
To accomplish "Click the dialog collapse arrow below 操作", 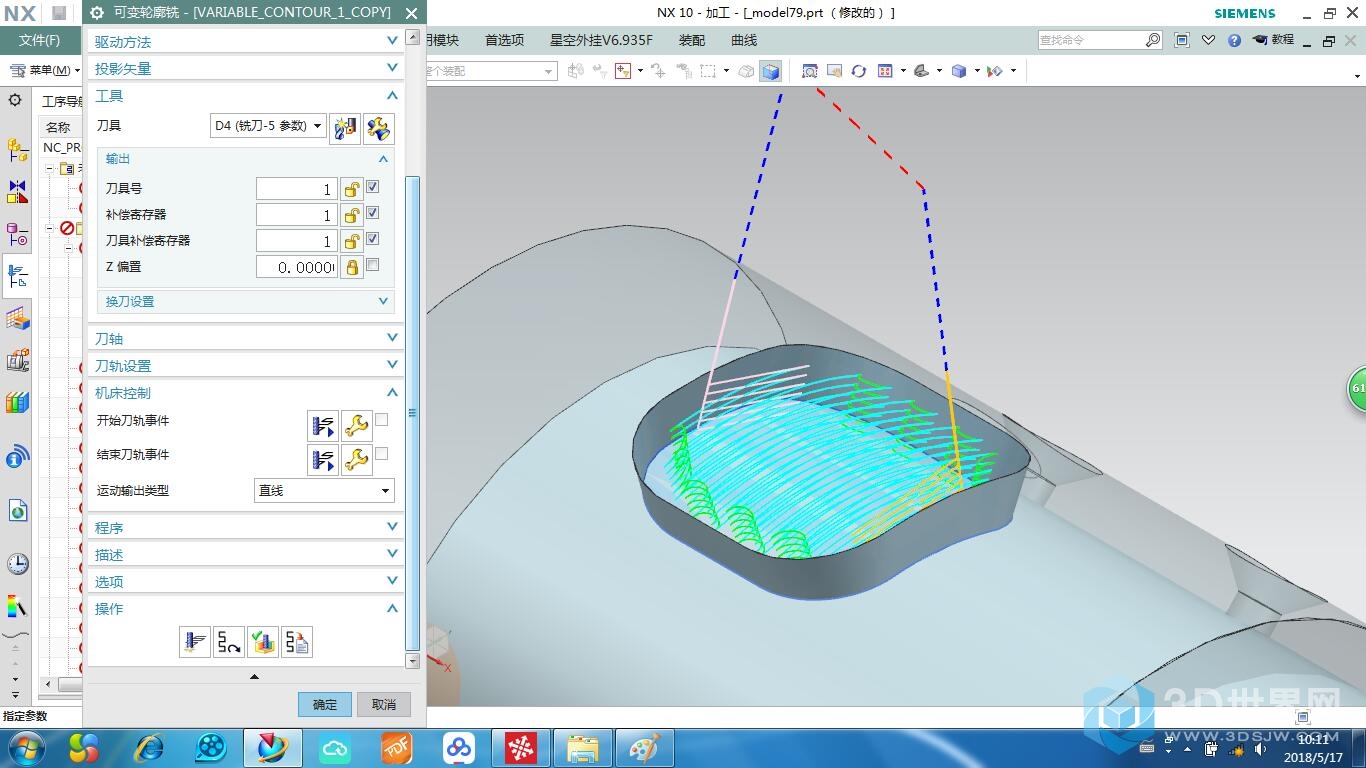I will pyautogui.click(x=254, y=677).
